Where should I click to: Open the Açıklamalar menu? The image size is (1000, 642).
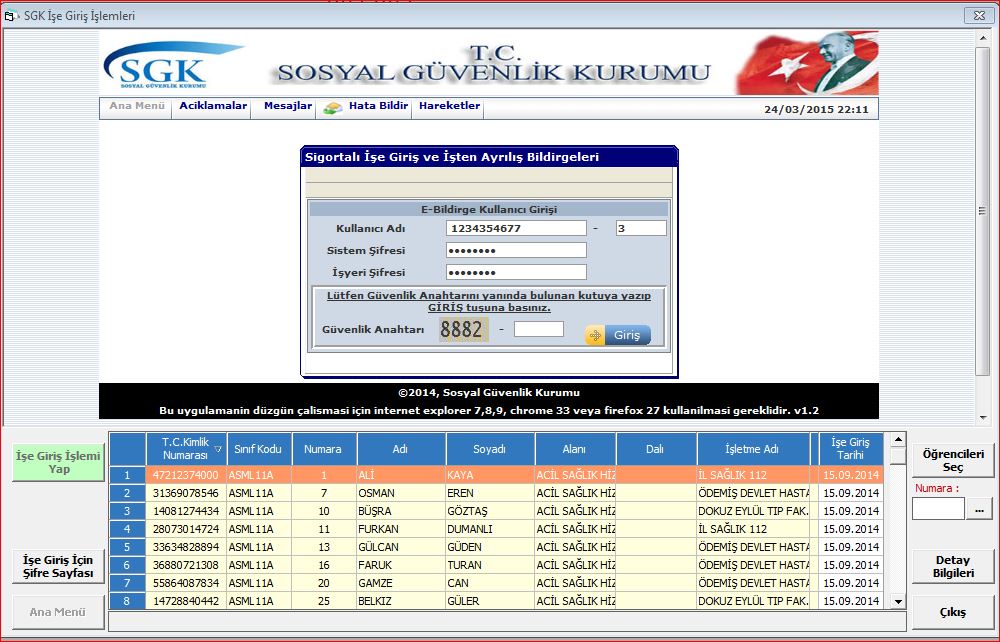pyautogui.click(x=211, y=105)
